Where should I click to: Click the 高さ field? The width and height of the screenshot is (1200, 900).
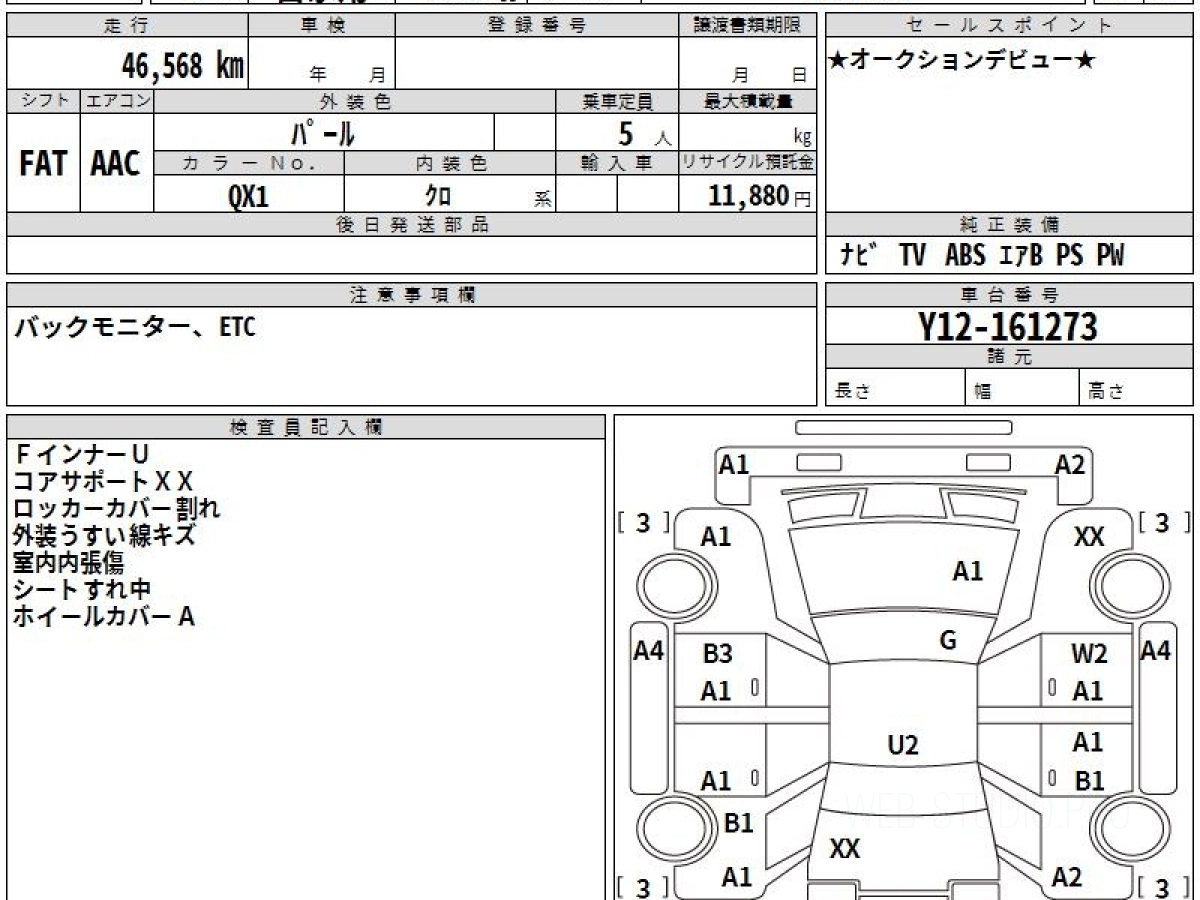(x=1136, y=388)
